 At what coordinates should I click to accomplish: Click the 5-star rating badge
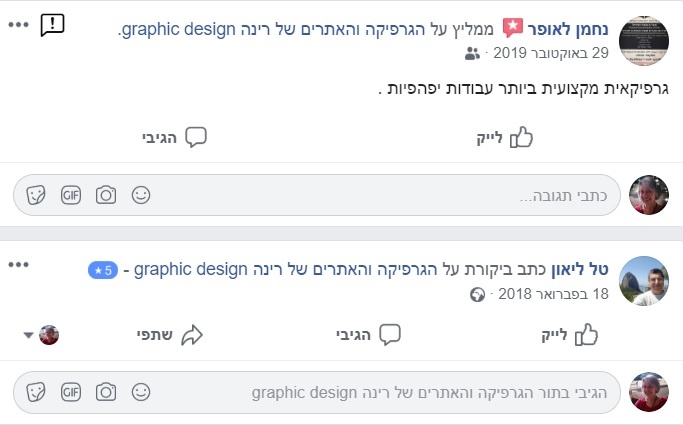point(103,270)
